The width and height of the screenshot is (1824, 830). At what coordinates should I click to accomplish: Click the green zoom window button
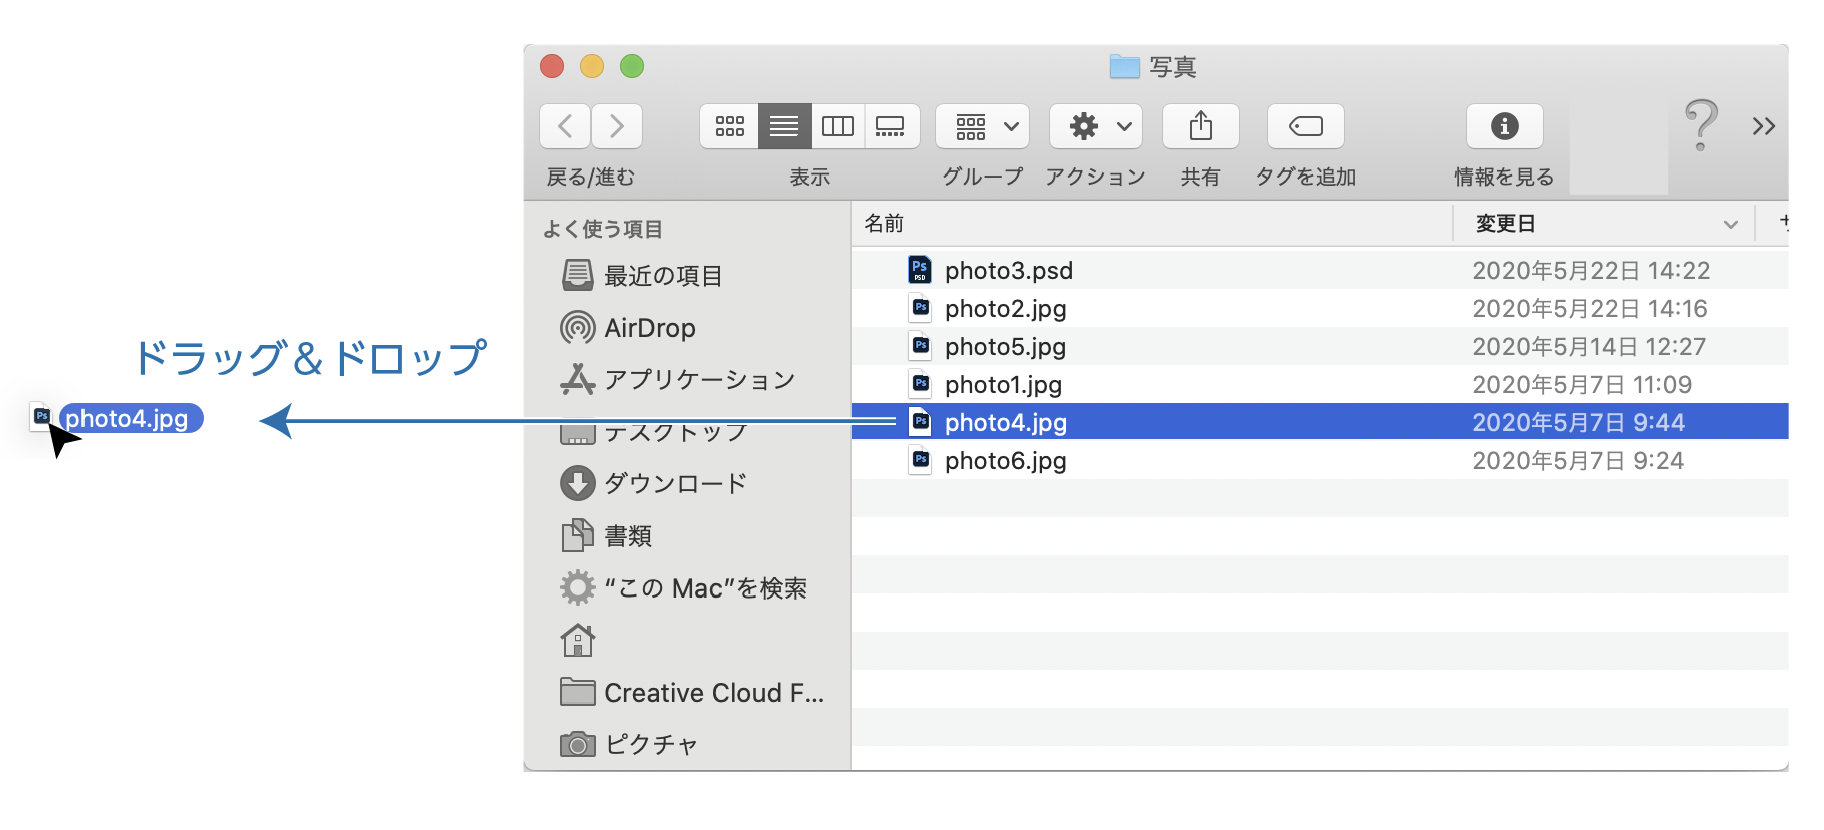pyautogui.click(x=632, y=66)
